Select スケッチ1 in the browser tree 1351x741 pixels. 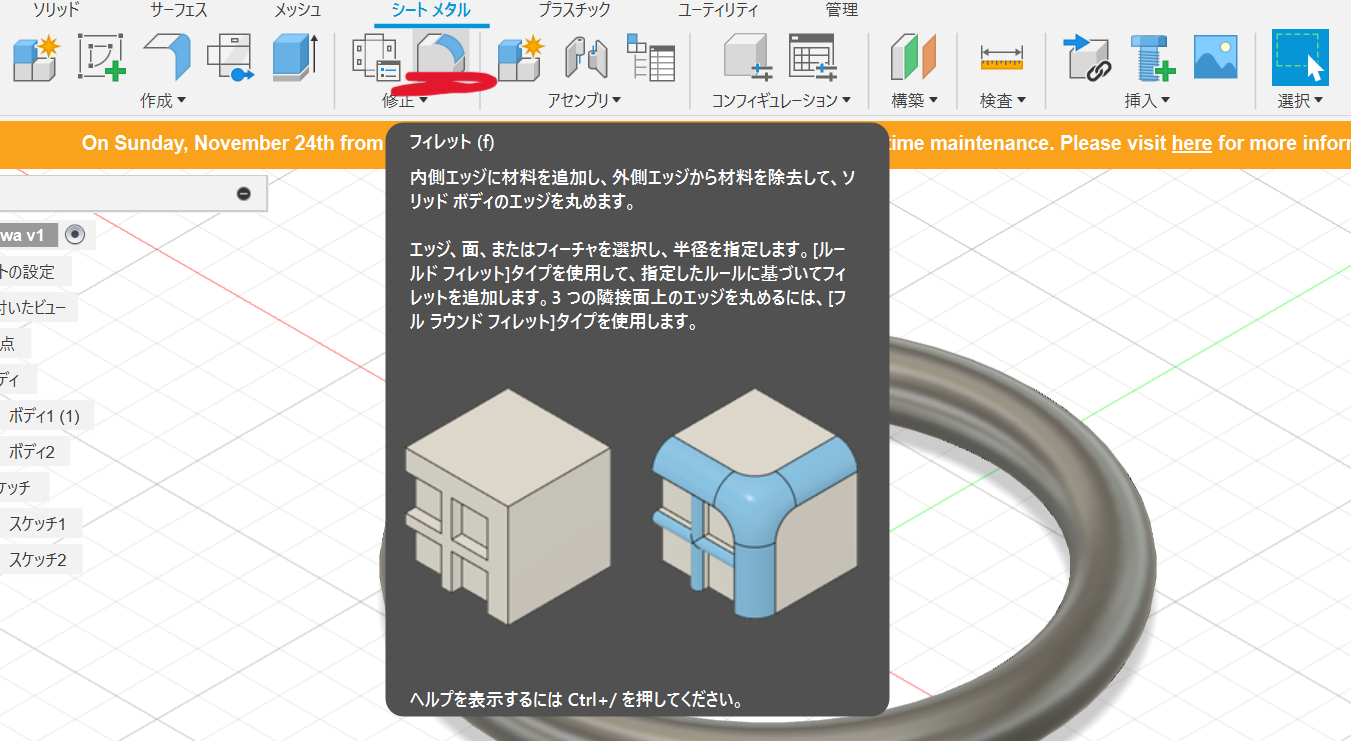(37, 524)
